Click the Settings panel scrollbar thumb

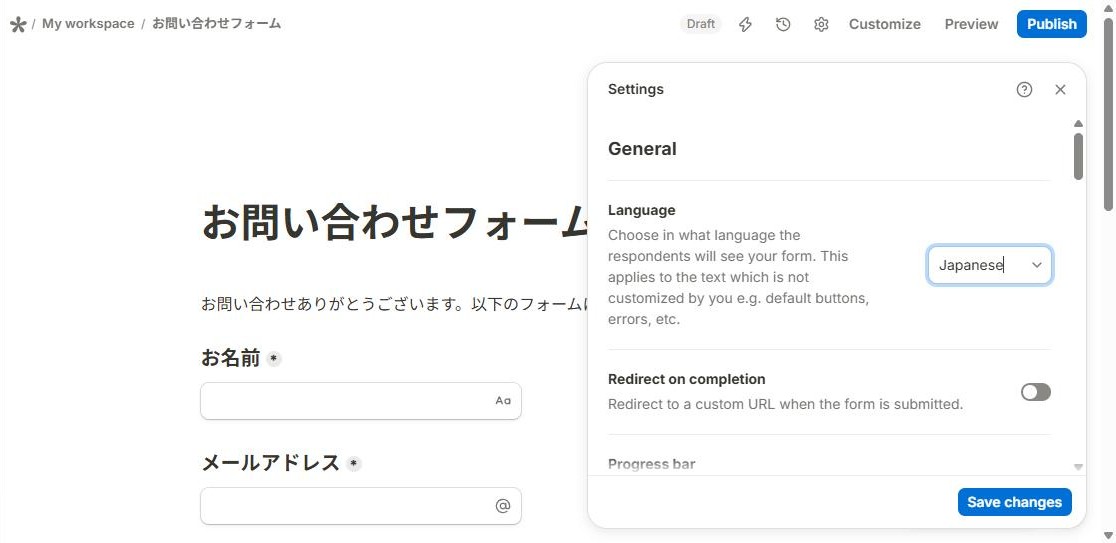coord(1078,156)
